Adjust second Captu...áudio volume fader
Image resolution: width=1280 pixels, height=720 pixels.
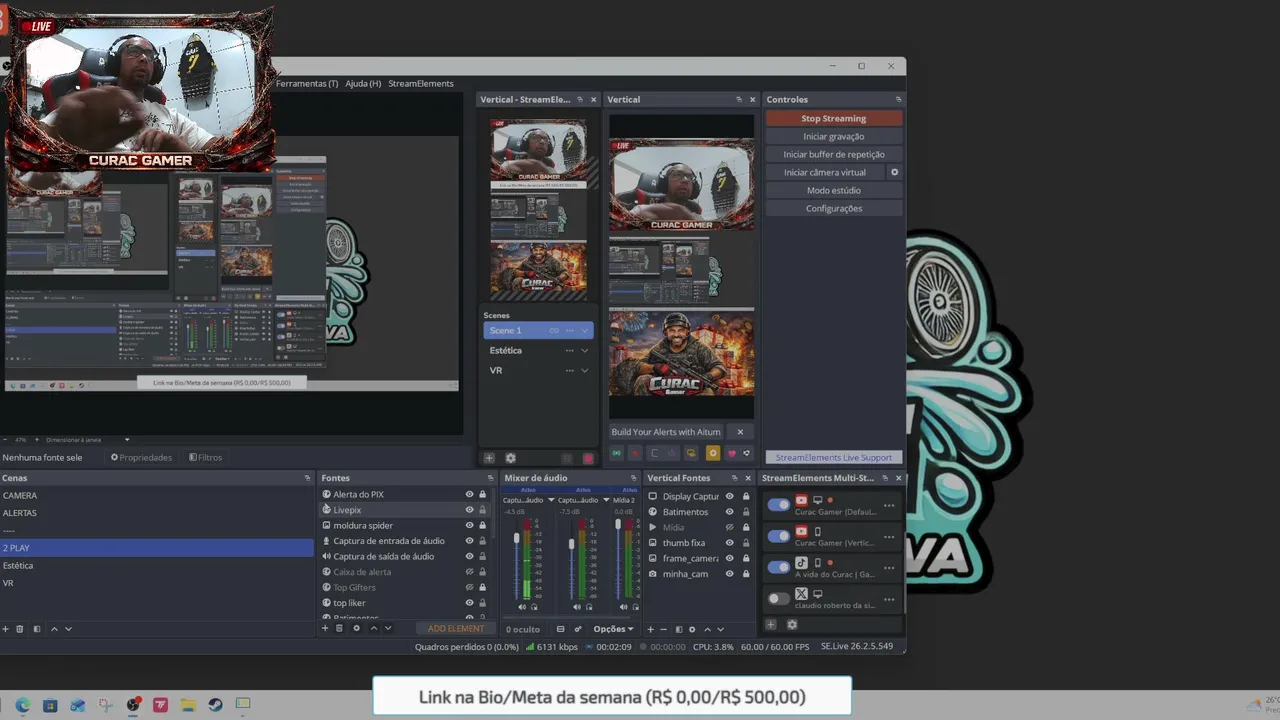coord(572,544)
